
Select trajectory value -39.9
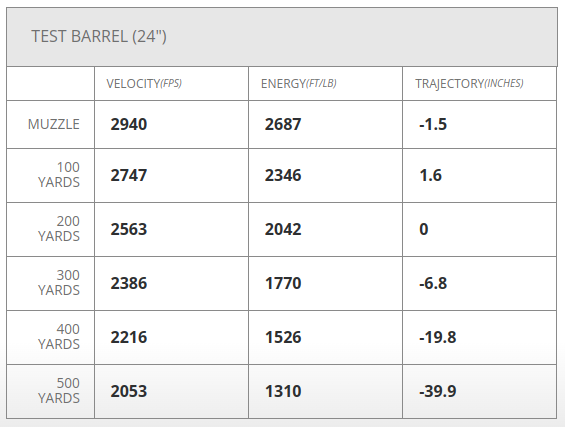(437, 391)
